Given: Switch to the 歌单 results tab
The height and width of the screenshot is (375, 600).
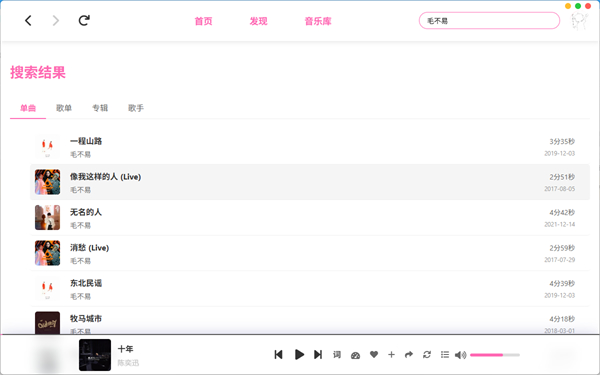Looking at the screenshot, I should coord(64,108).
